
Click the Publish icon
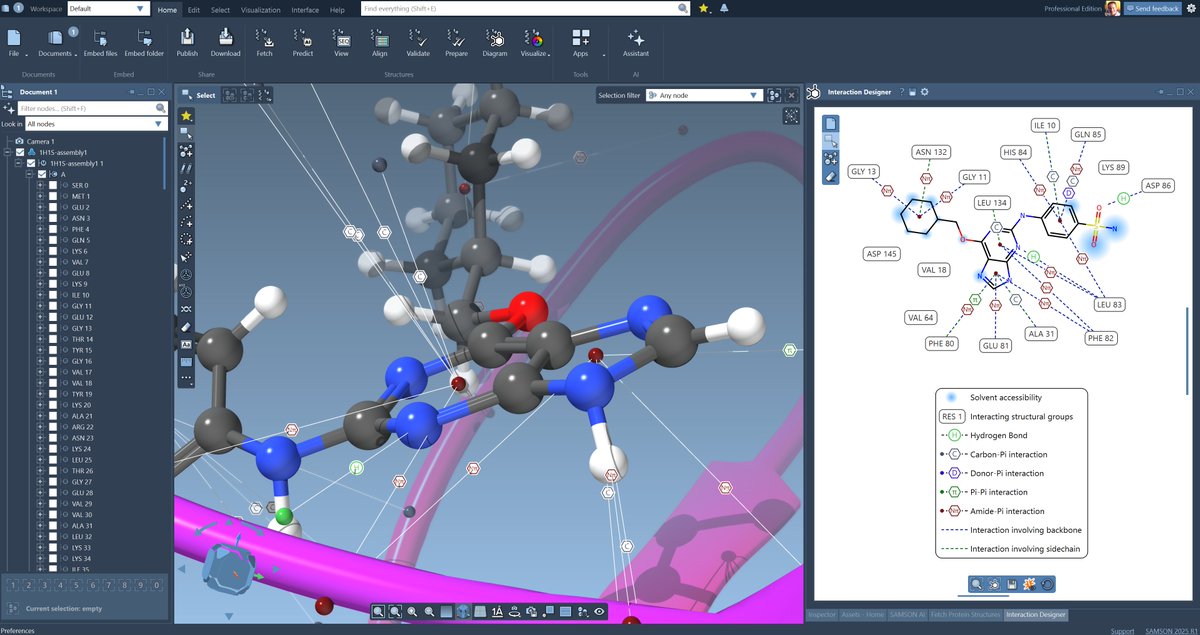pos(187,42)
